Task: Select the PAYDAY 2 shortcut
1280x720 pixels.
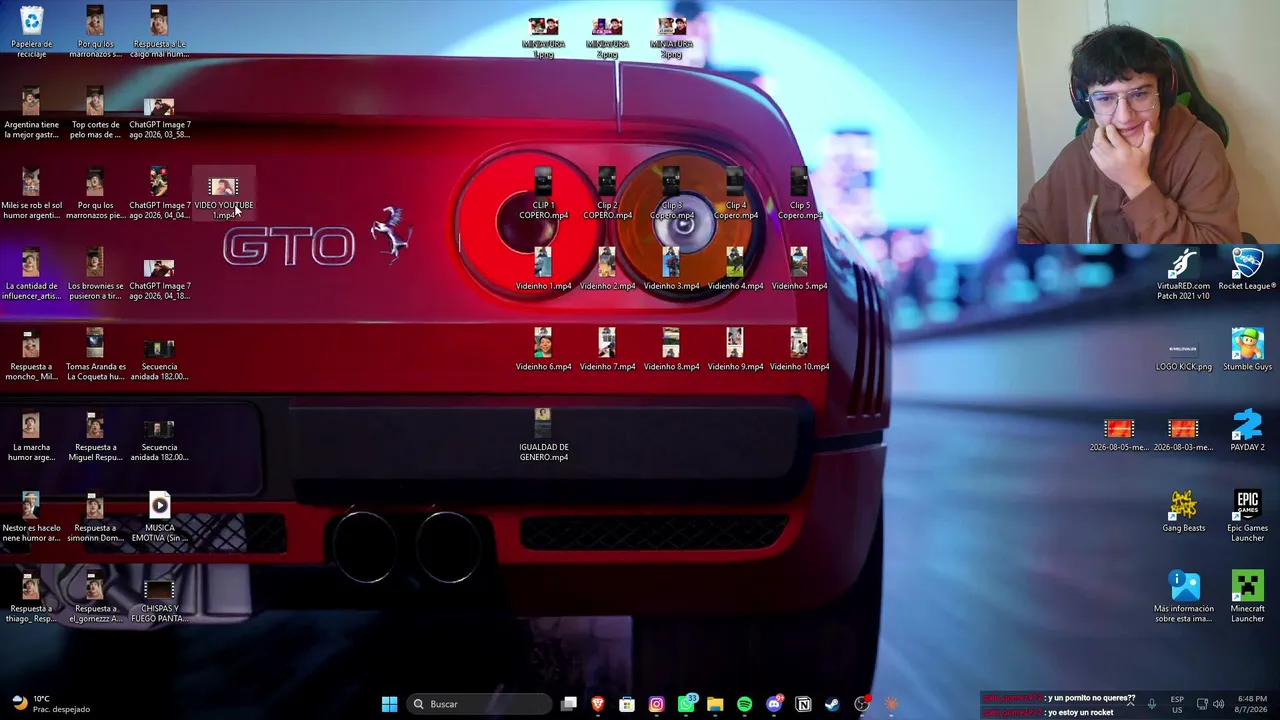Action: coord(1247,432)
